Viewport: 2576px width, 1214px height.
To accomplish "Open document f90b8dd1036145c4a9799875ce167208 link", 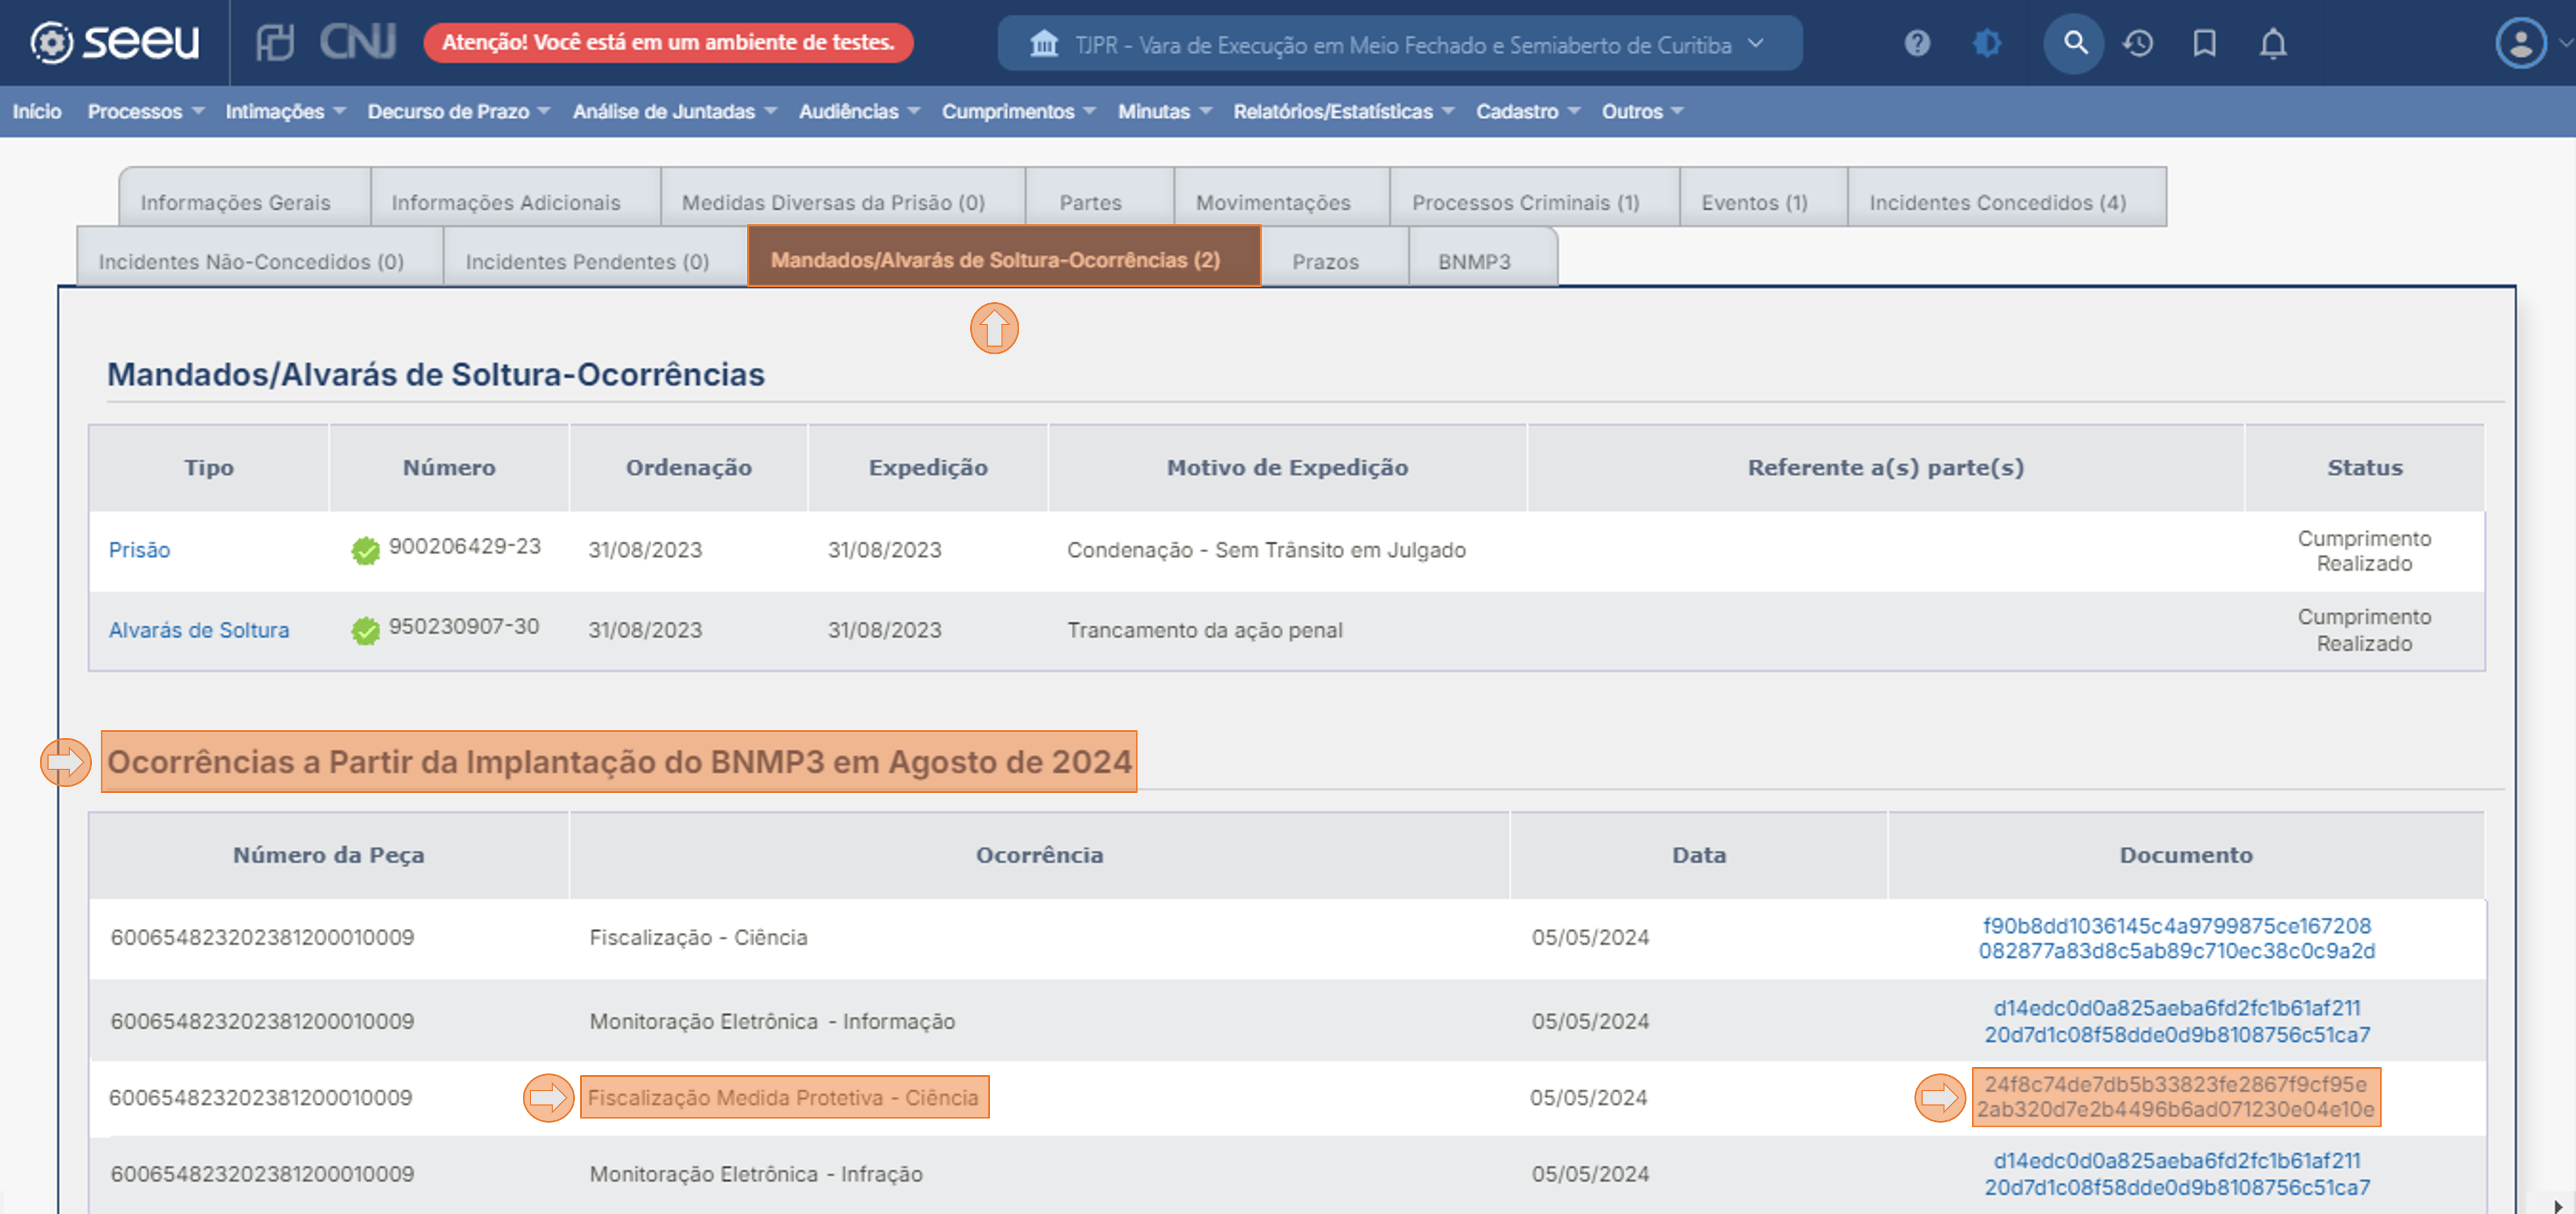I will pyautogui.click(x=2176, y=938).
